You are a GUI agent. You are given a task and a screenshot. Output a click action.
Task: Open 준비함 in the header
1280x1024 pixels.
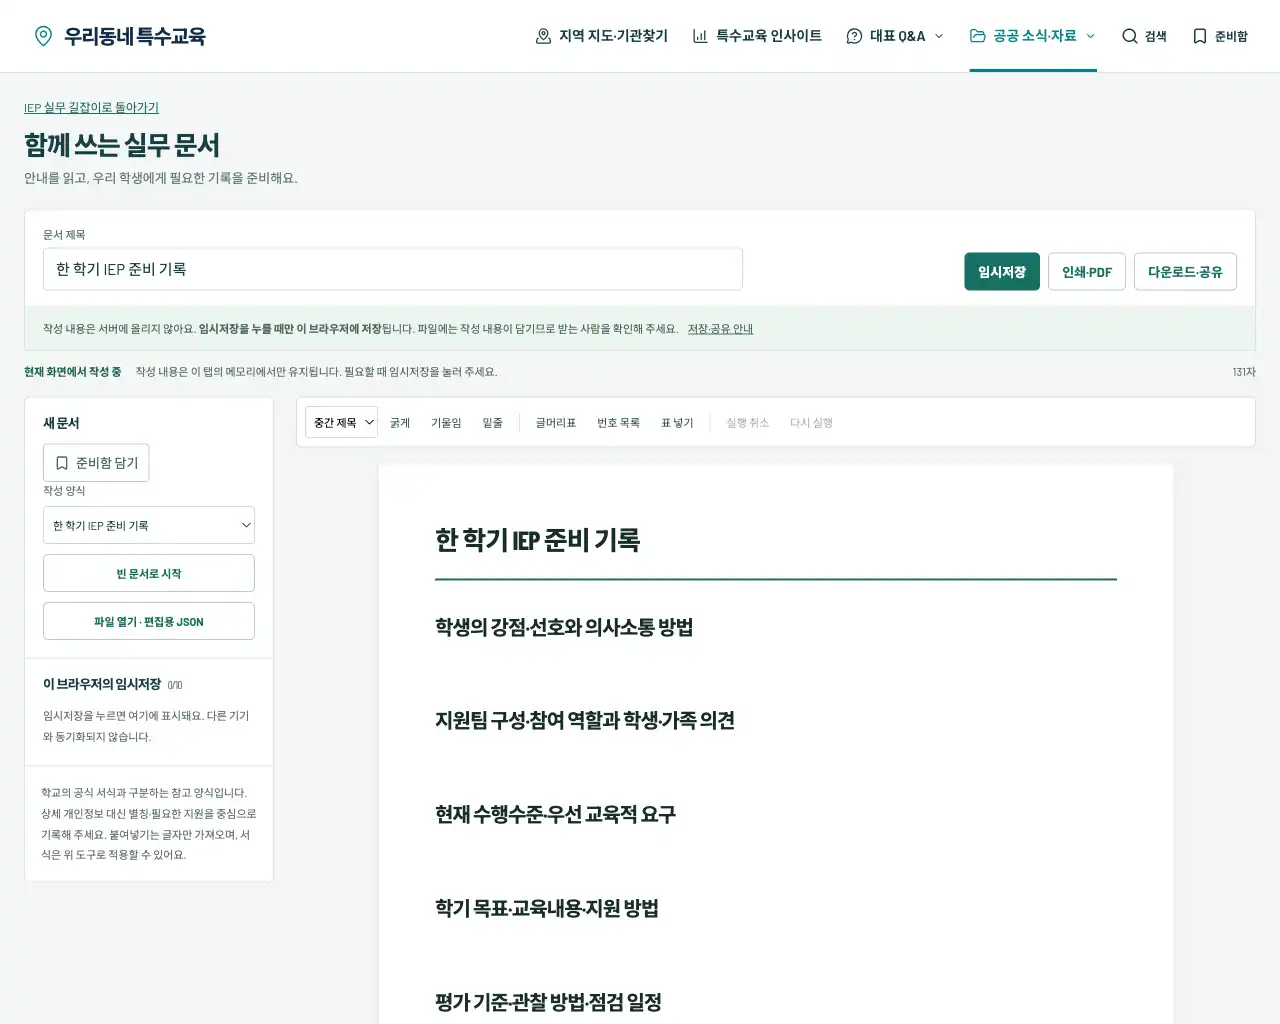(x=1220, y=36)
